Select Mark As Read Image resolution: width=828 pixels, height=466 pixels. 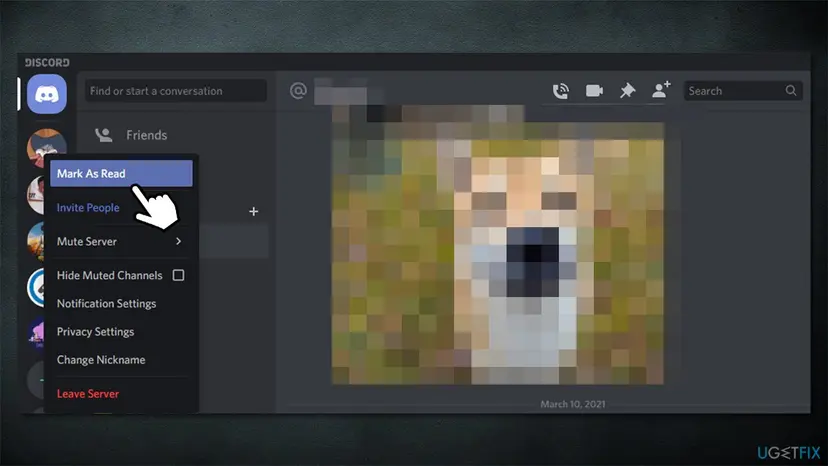click(x=121, y=173)
